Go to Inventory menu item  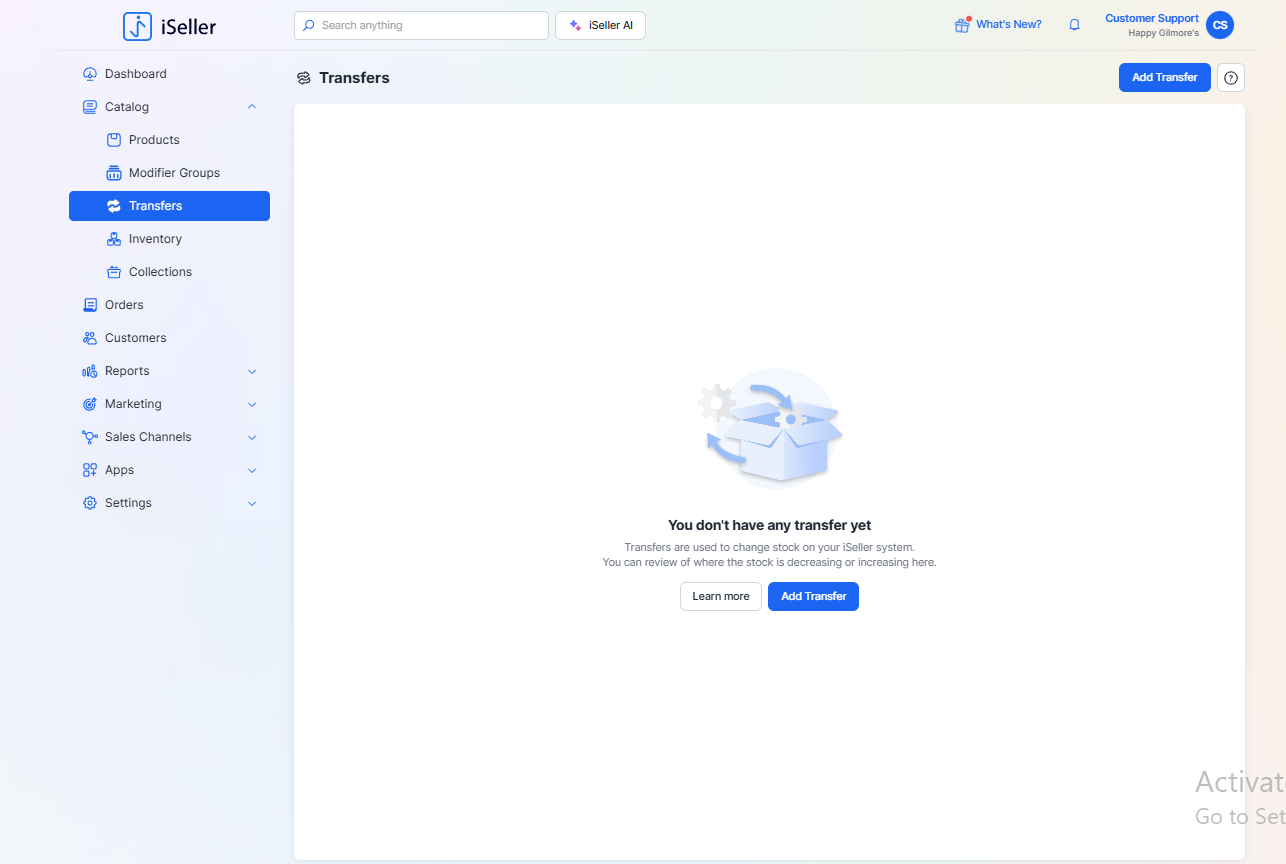[155, 239]
